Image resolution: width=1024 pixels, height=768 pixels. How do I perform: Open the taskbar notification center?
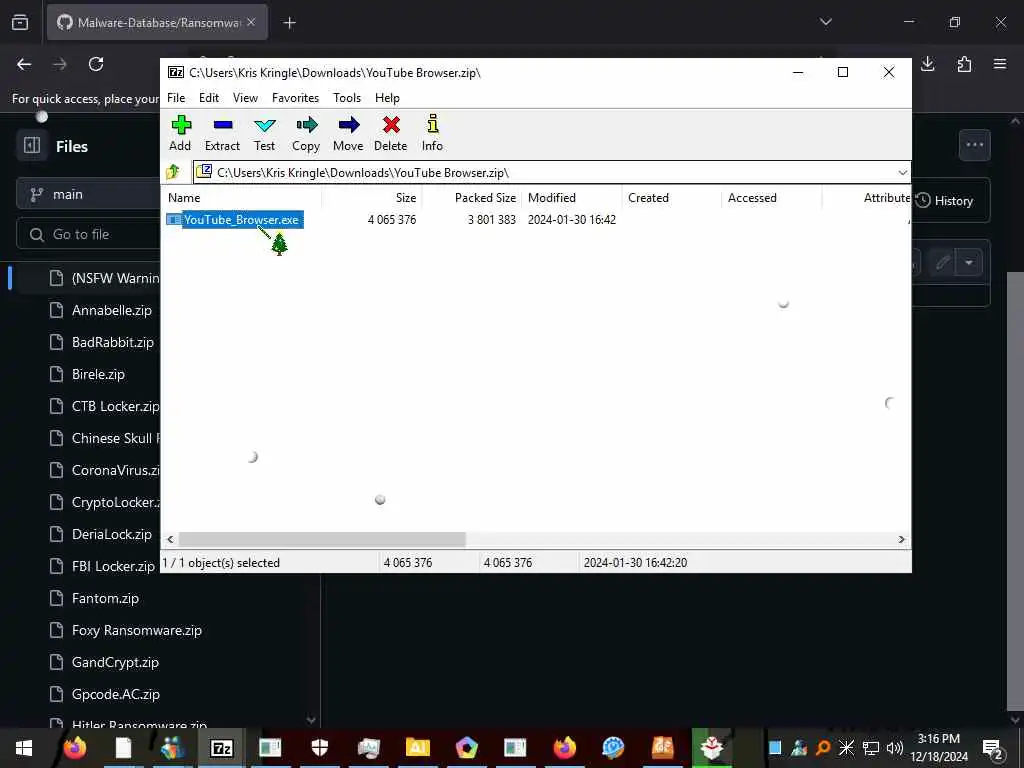(x=993, y=748)
